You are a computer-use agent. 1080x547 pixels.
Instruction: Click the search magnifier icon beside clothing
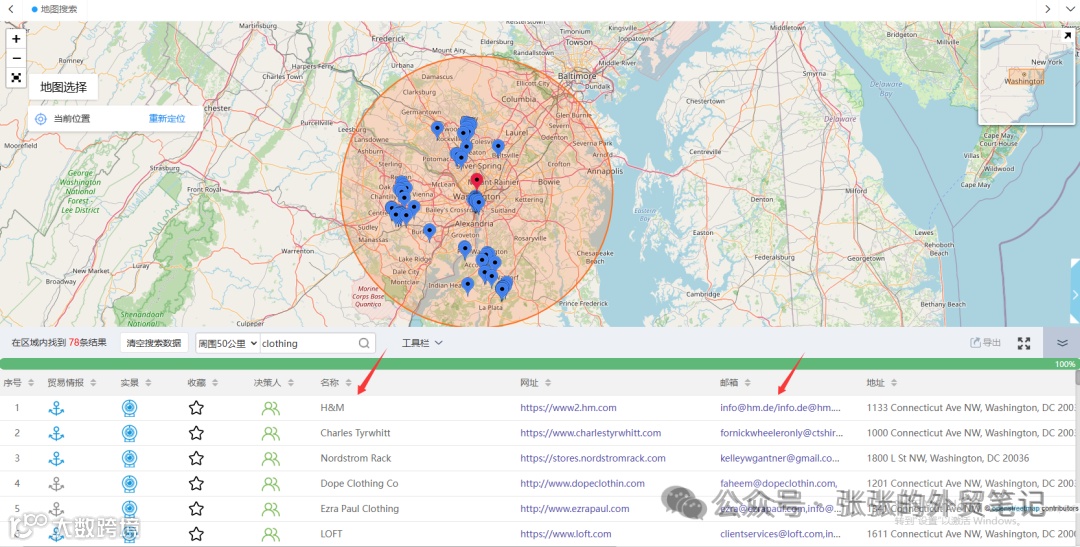(x=365, y=343)
